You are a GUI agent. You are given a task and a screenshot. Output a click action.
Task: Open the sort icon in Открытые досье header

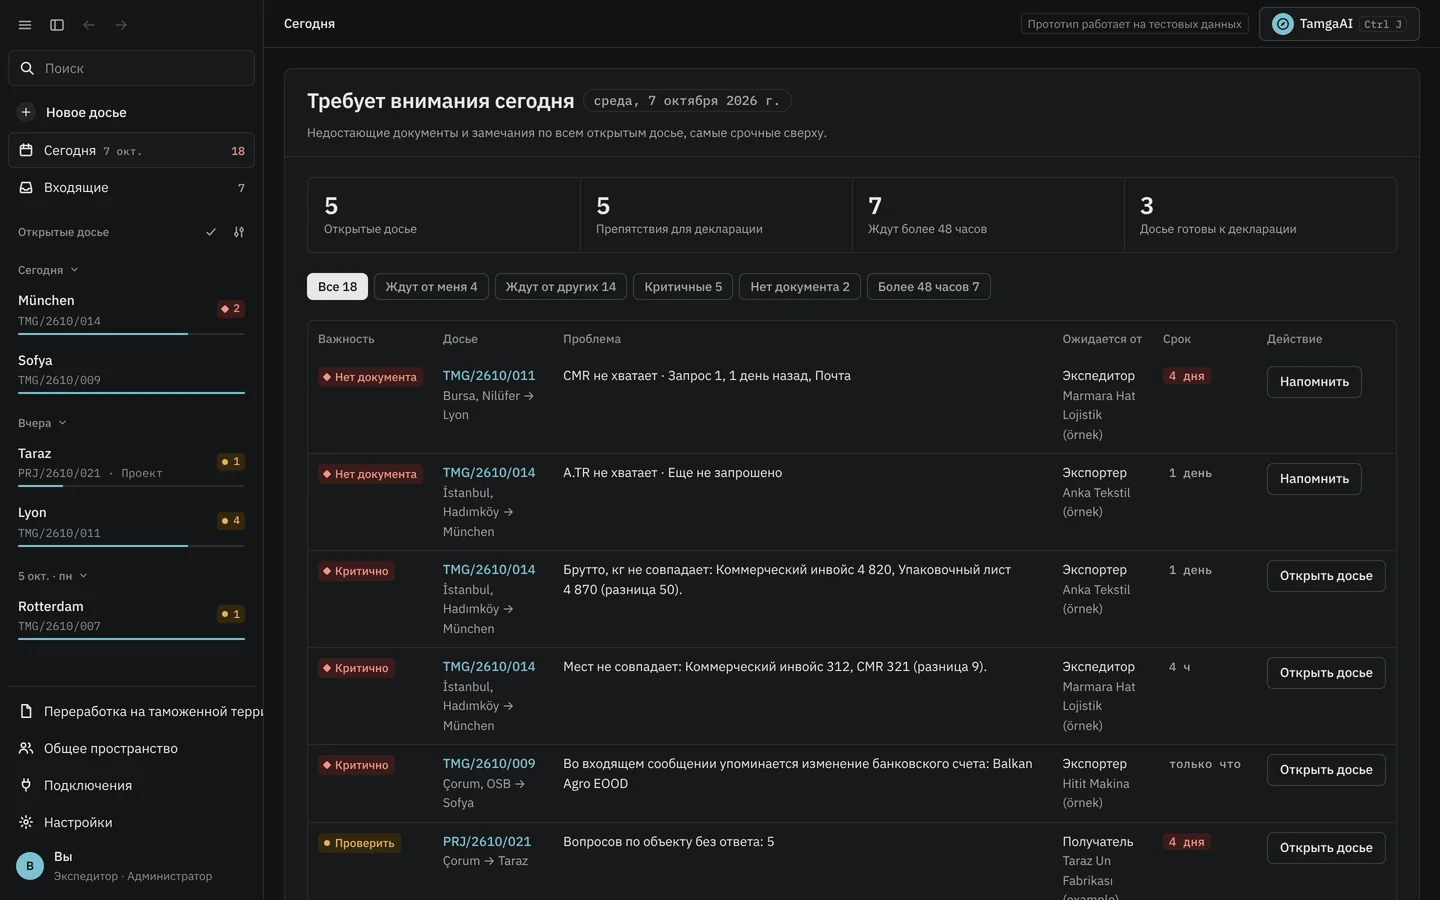point(239,232)
